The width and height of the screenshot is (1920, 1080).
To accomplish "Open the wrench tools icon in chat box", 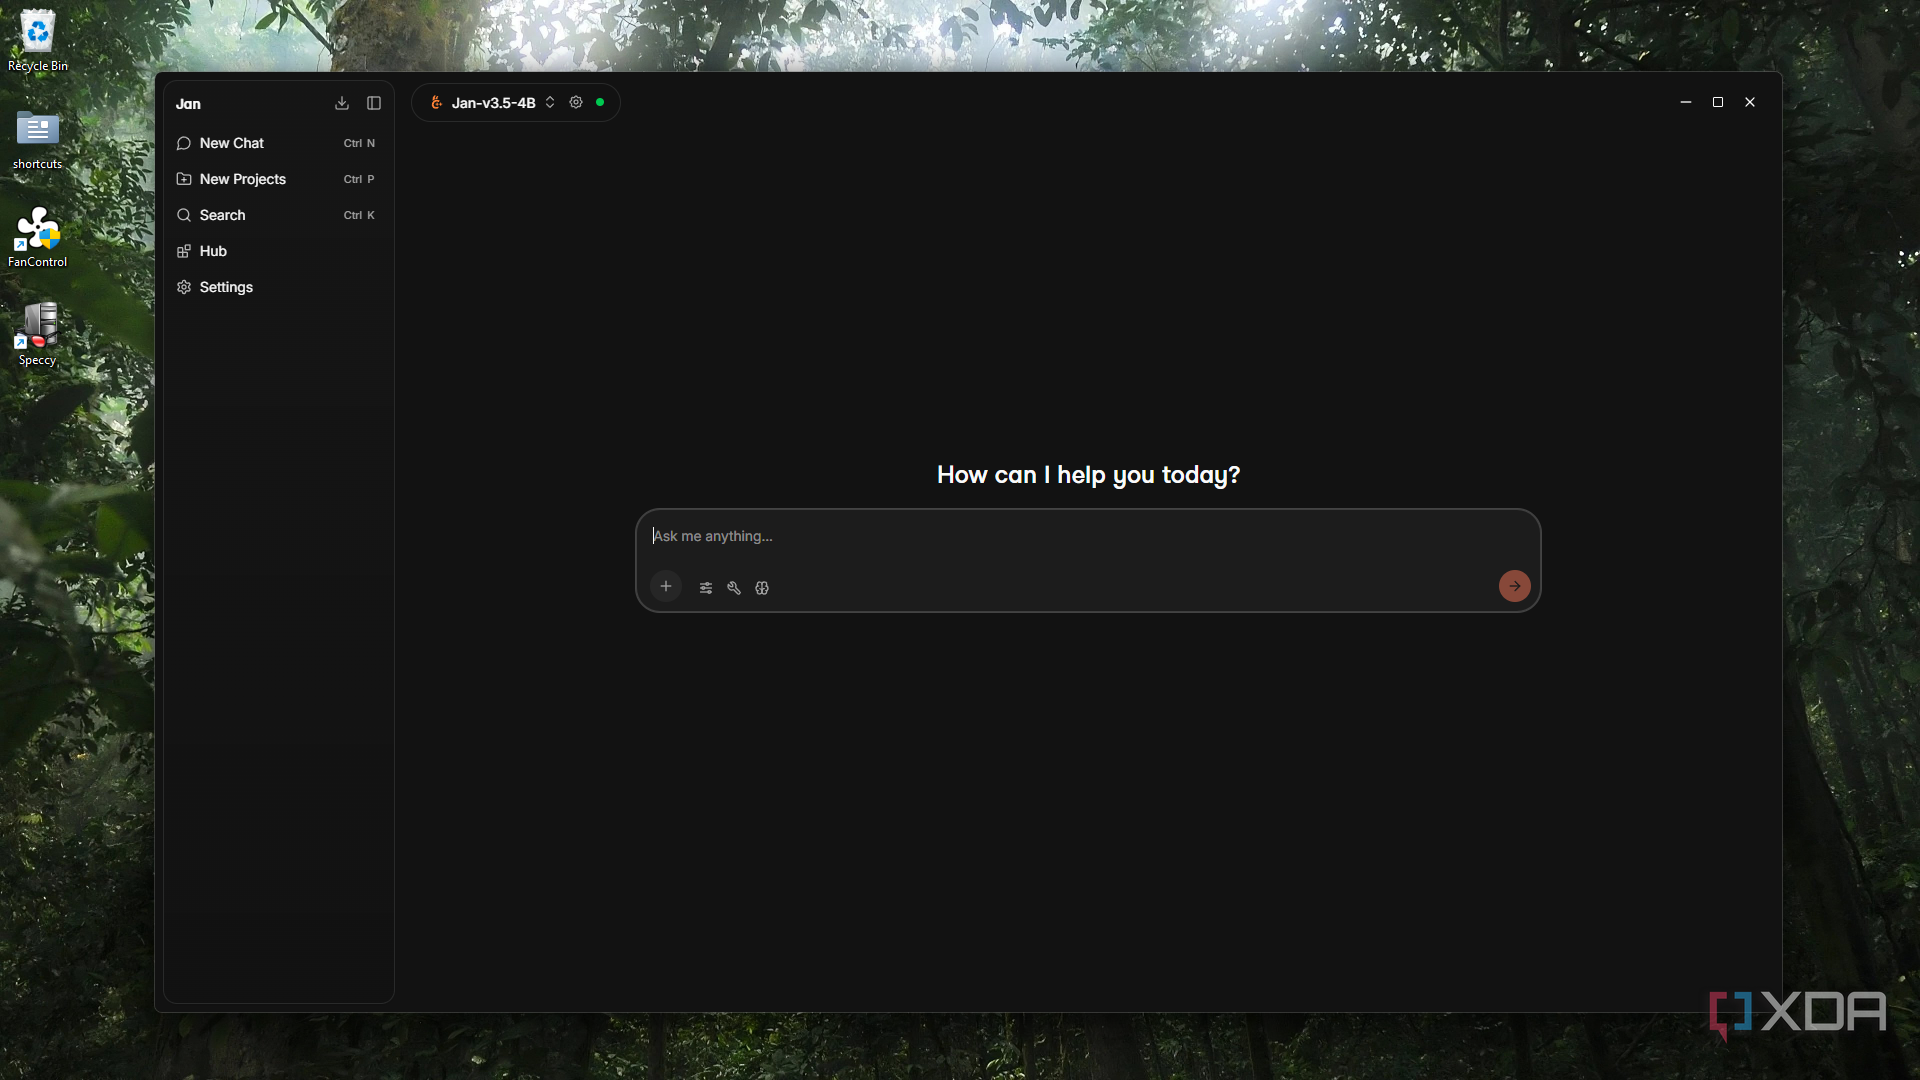I will coord(734,588).
